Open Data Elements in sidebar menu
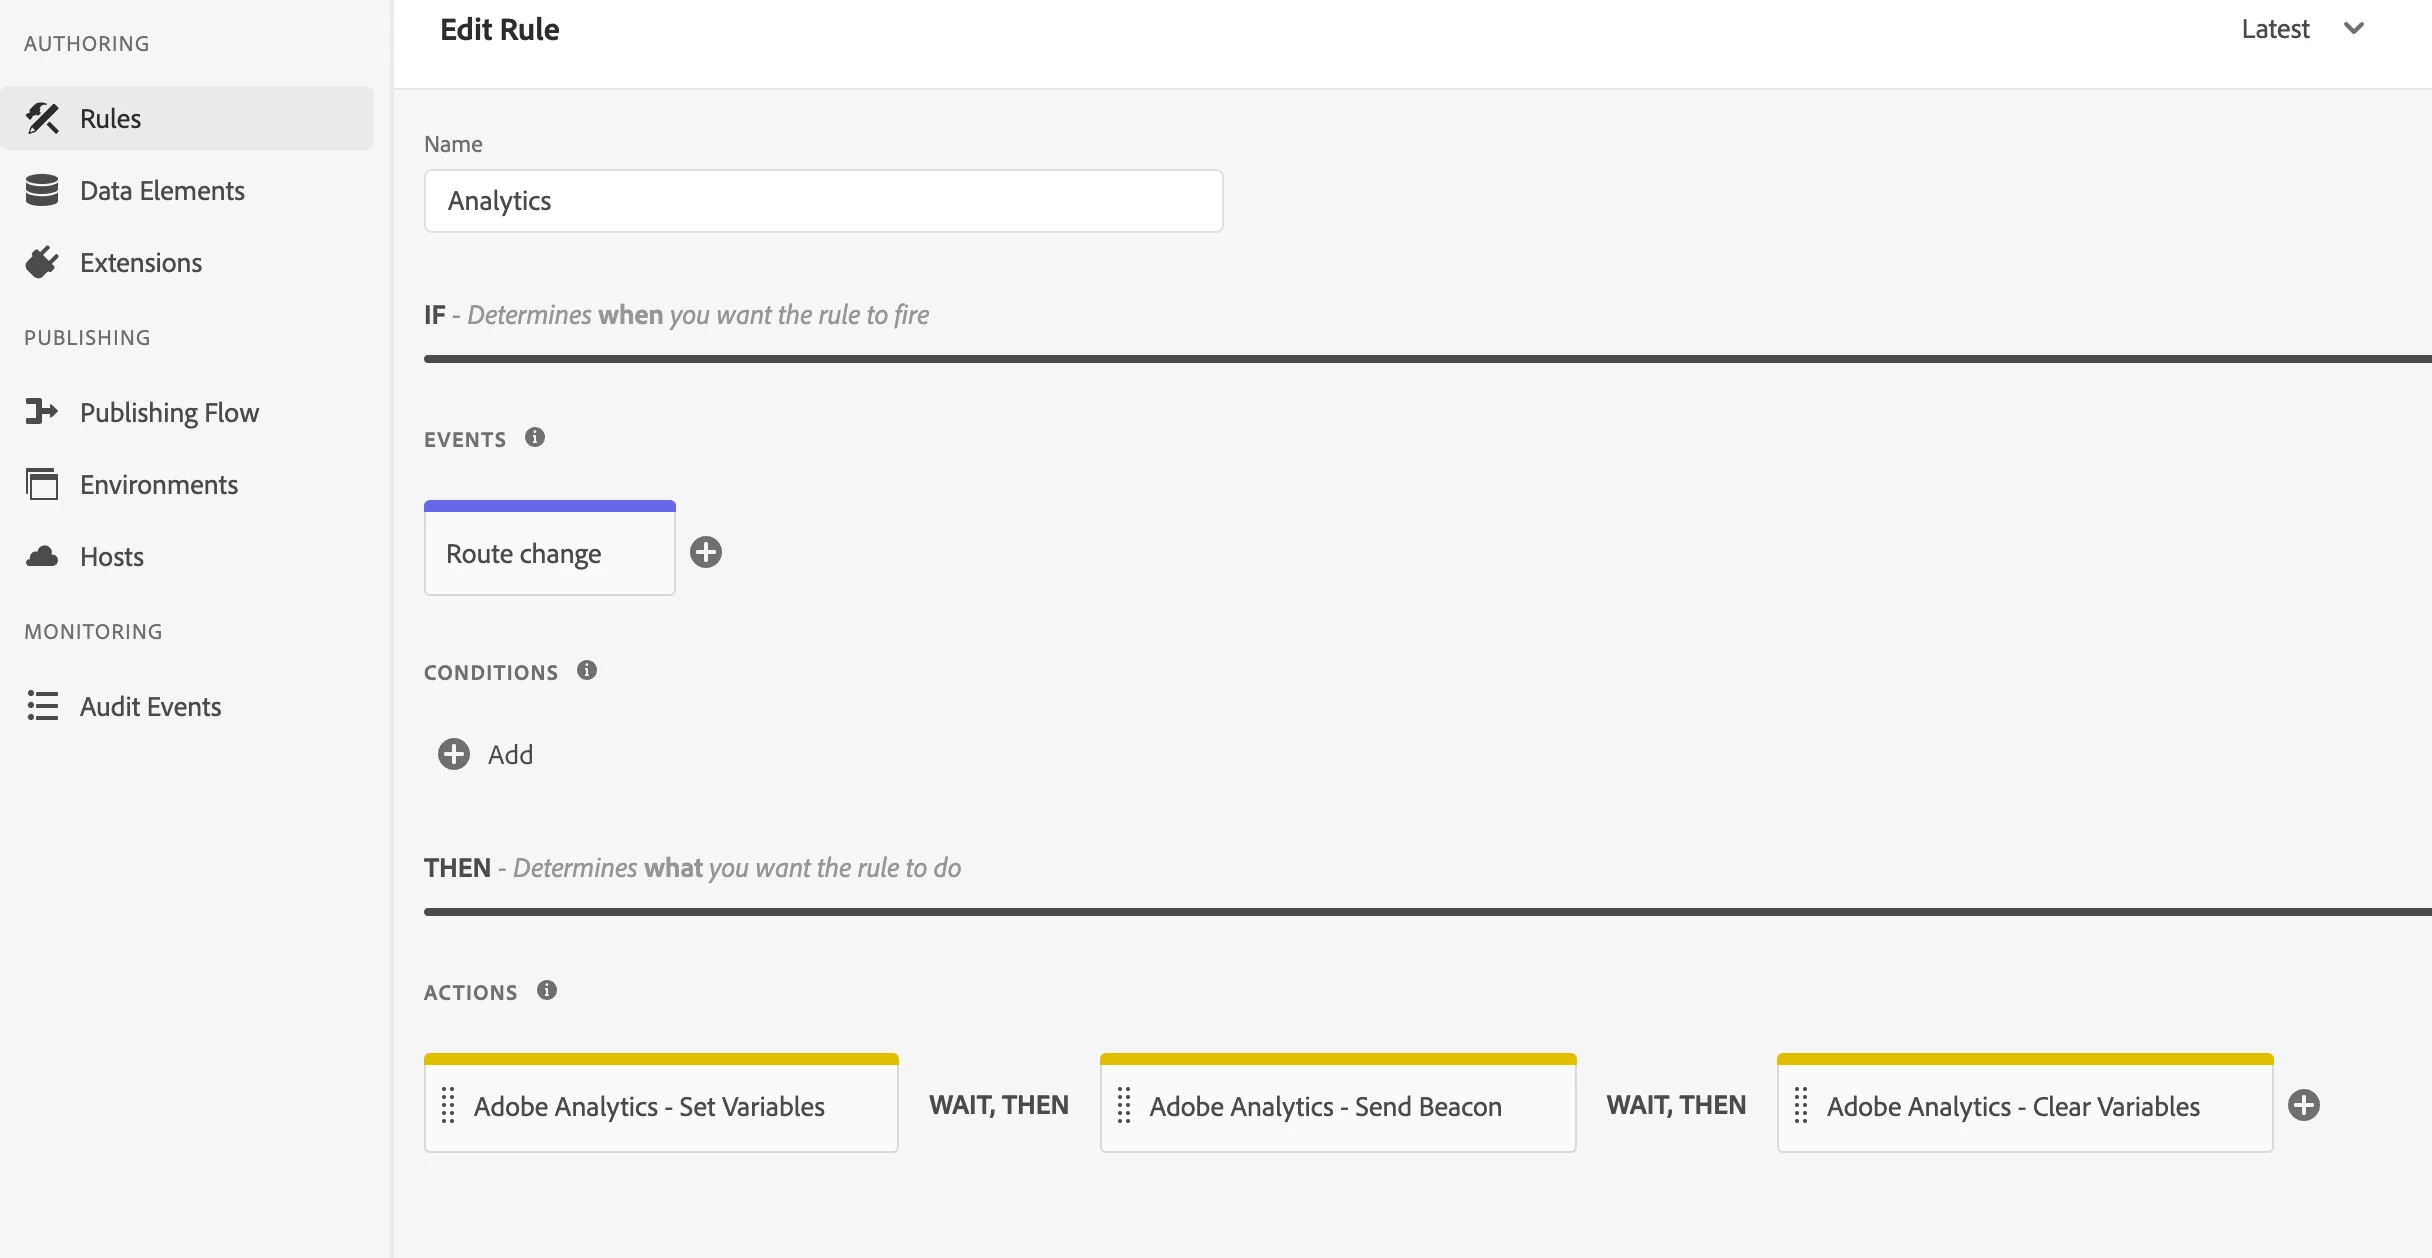 click(162, 190)
